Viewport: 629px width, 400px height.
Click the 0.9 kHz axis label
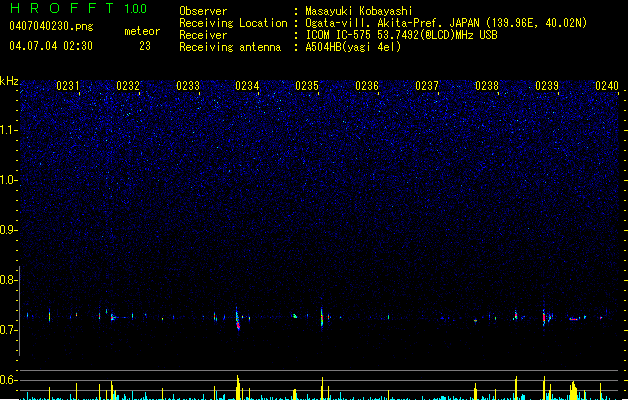[x=9, y=230]
